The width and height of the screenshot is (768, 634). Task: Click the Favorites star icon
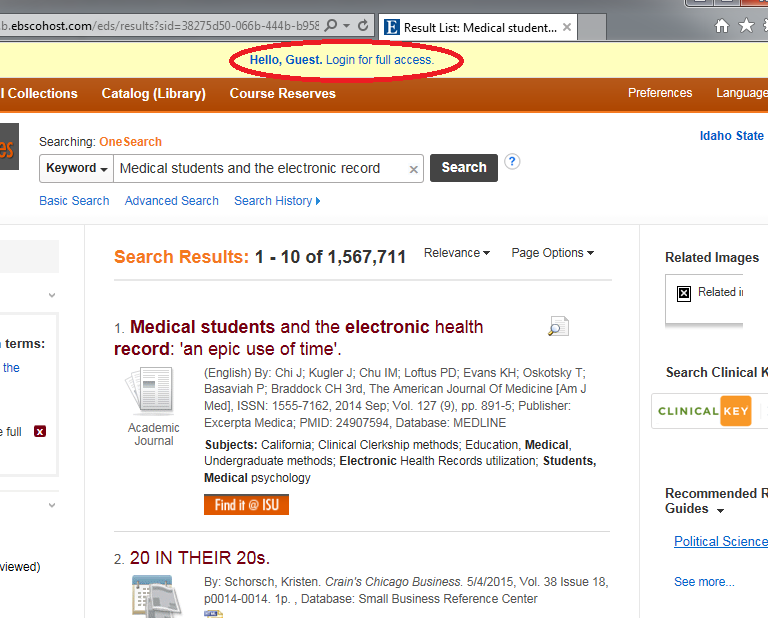tap(746, 25)
